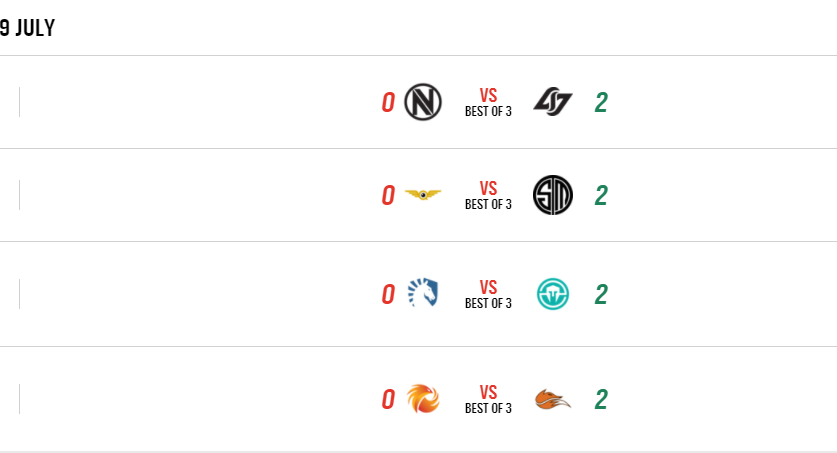Click the Team EnVyUs logo
837x453 pixels.
point(423,102)
